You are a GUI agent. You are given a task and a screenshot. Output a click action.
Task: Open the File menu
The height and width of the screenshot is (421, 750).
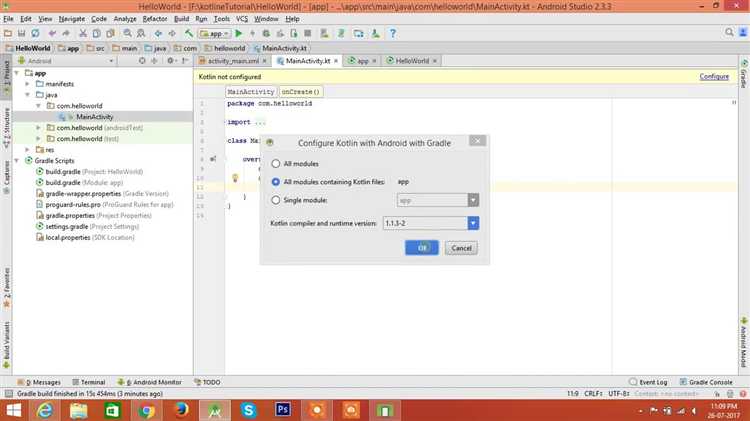point(8,19)
